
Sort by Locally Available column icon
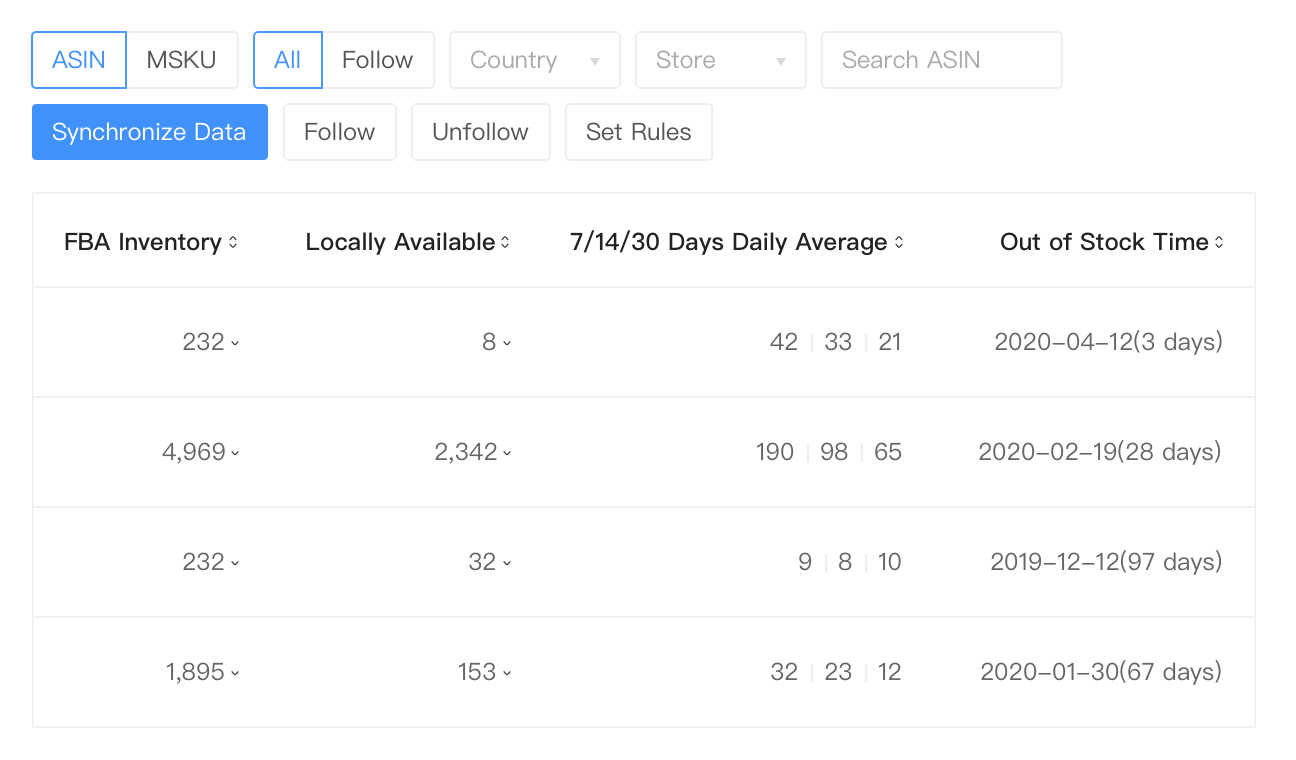click(x=505, y=242)
